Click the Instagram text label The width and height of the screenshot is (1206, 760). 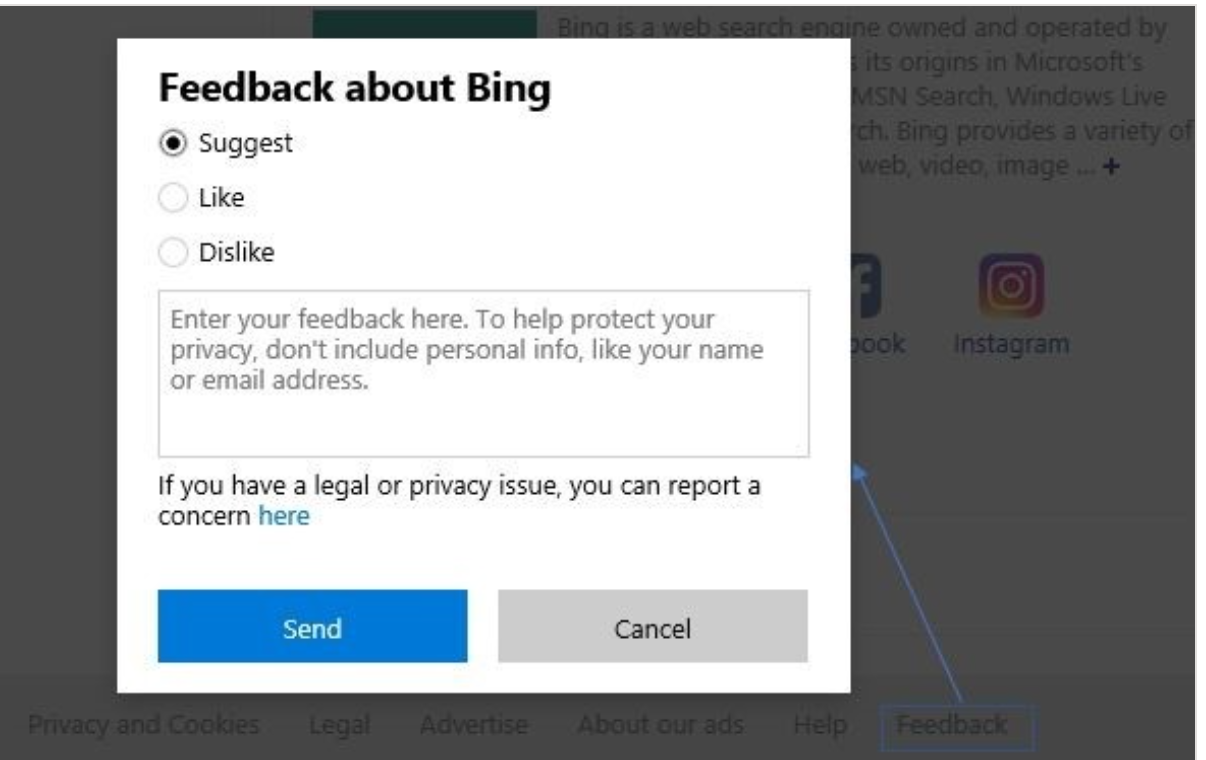click(1011, 344)
